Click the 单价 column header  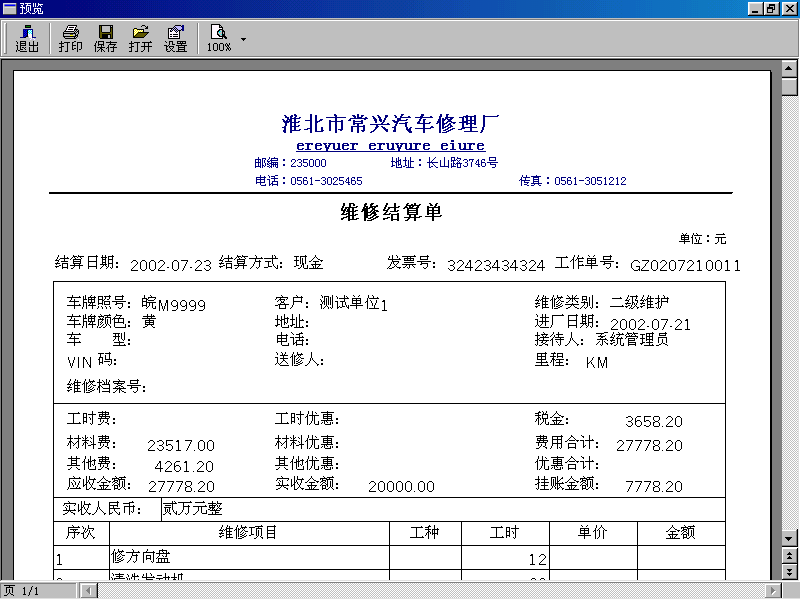click(592, 533)
